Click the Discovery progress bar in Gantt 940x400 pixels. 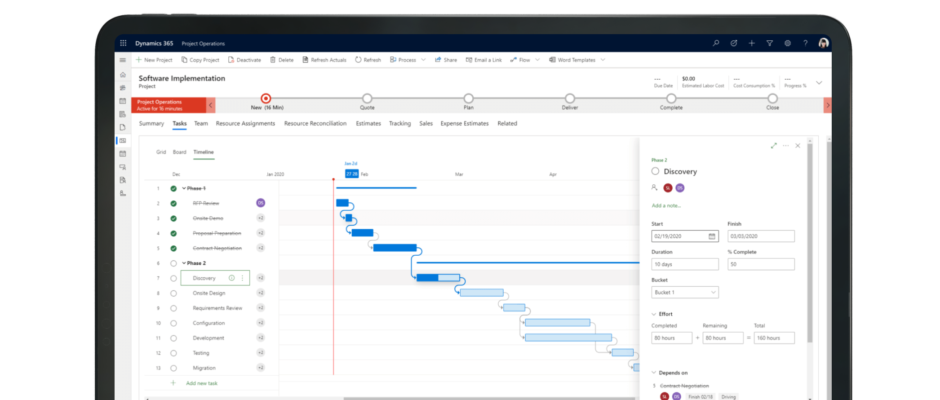tap(438, 278)
